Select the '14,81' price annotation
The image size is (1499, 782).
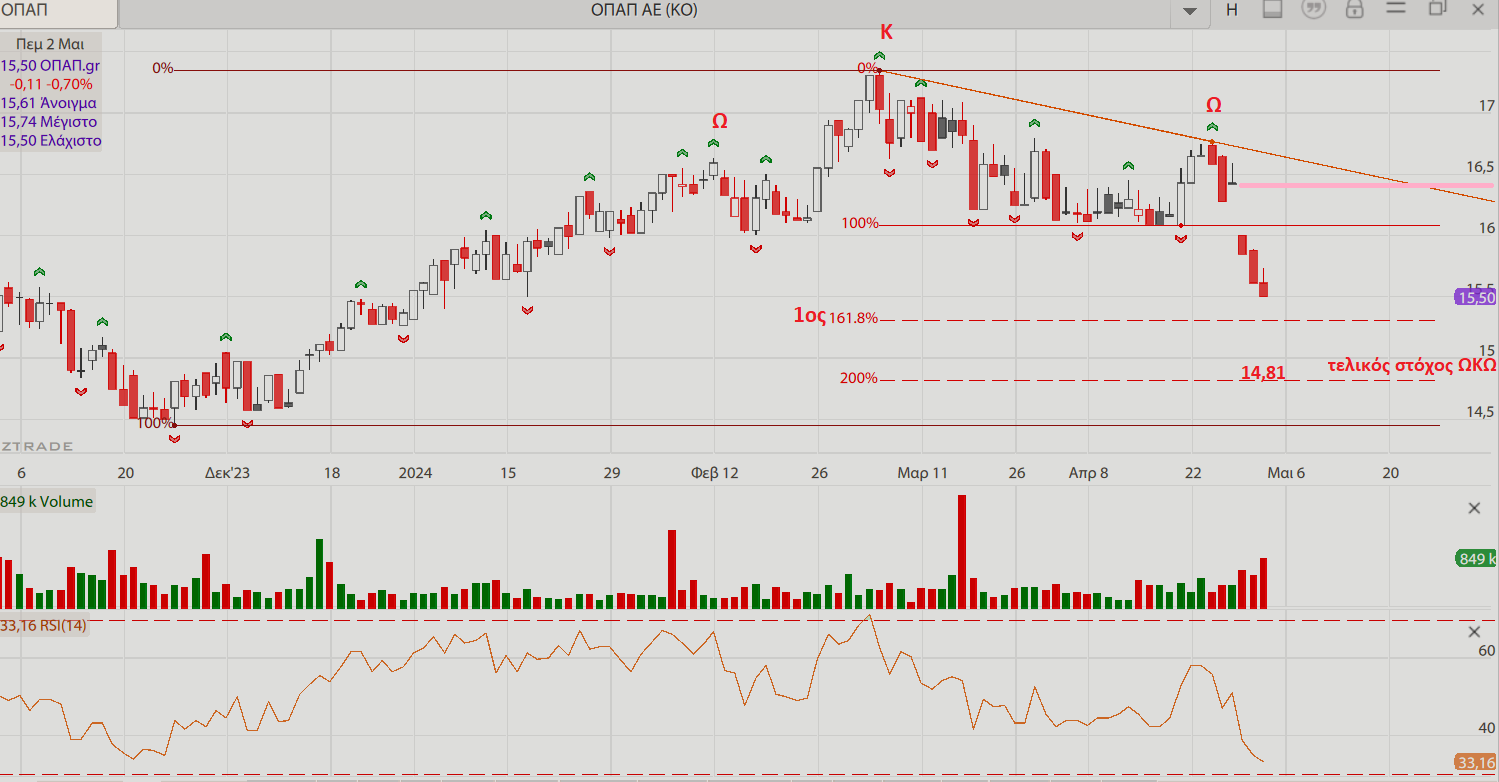(x=1263, y=373)
